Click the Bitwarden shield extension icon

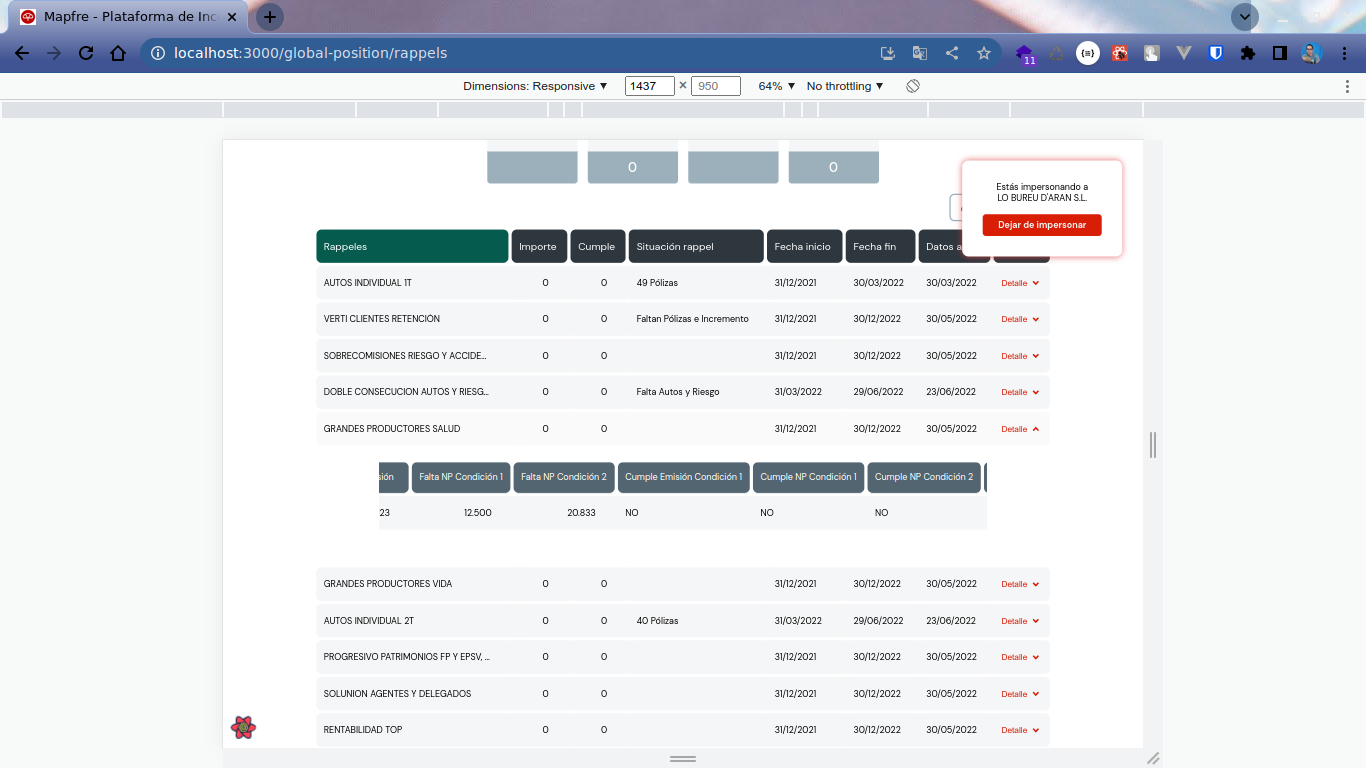pyautogui.click(x=1216, y=53)
